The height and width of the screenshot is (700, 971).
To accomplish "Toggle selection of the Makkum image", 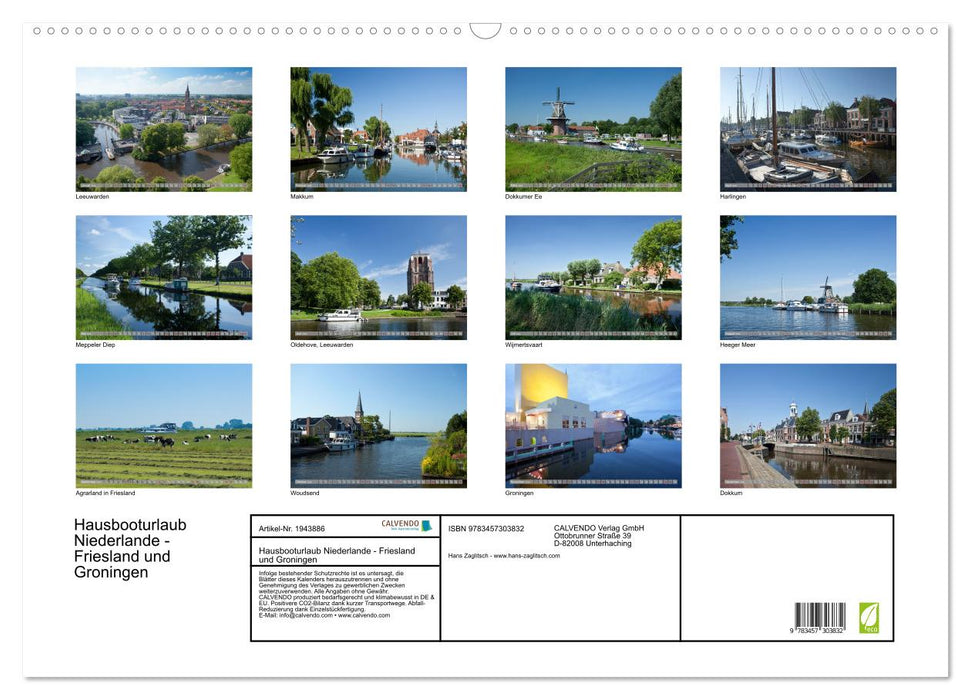I will 378,128.
